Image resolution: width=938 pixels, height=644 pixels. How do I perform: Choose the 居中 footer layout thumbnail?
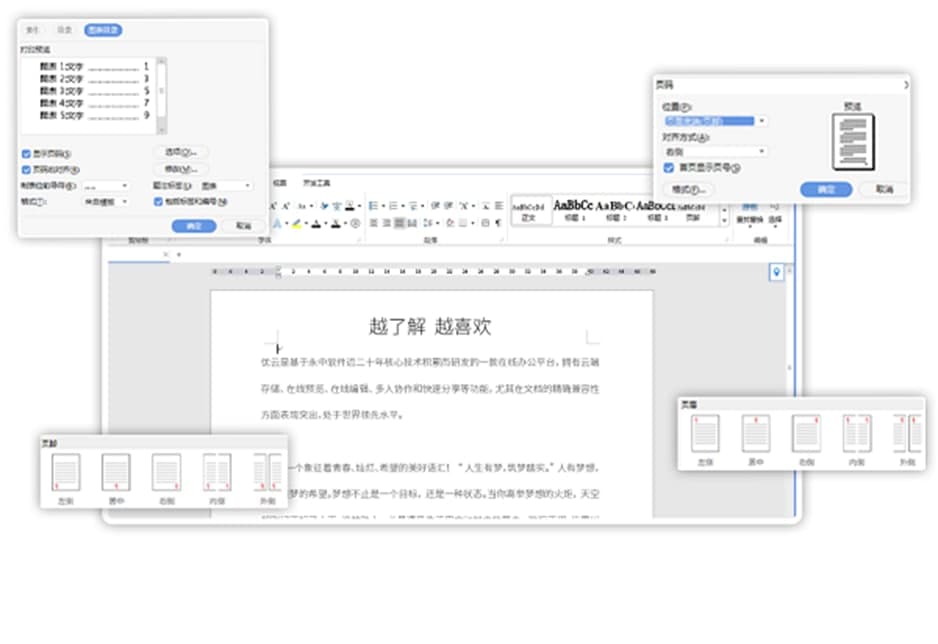115,472
